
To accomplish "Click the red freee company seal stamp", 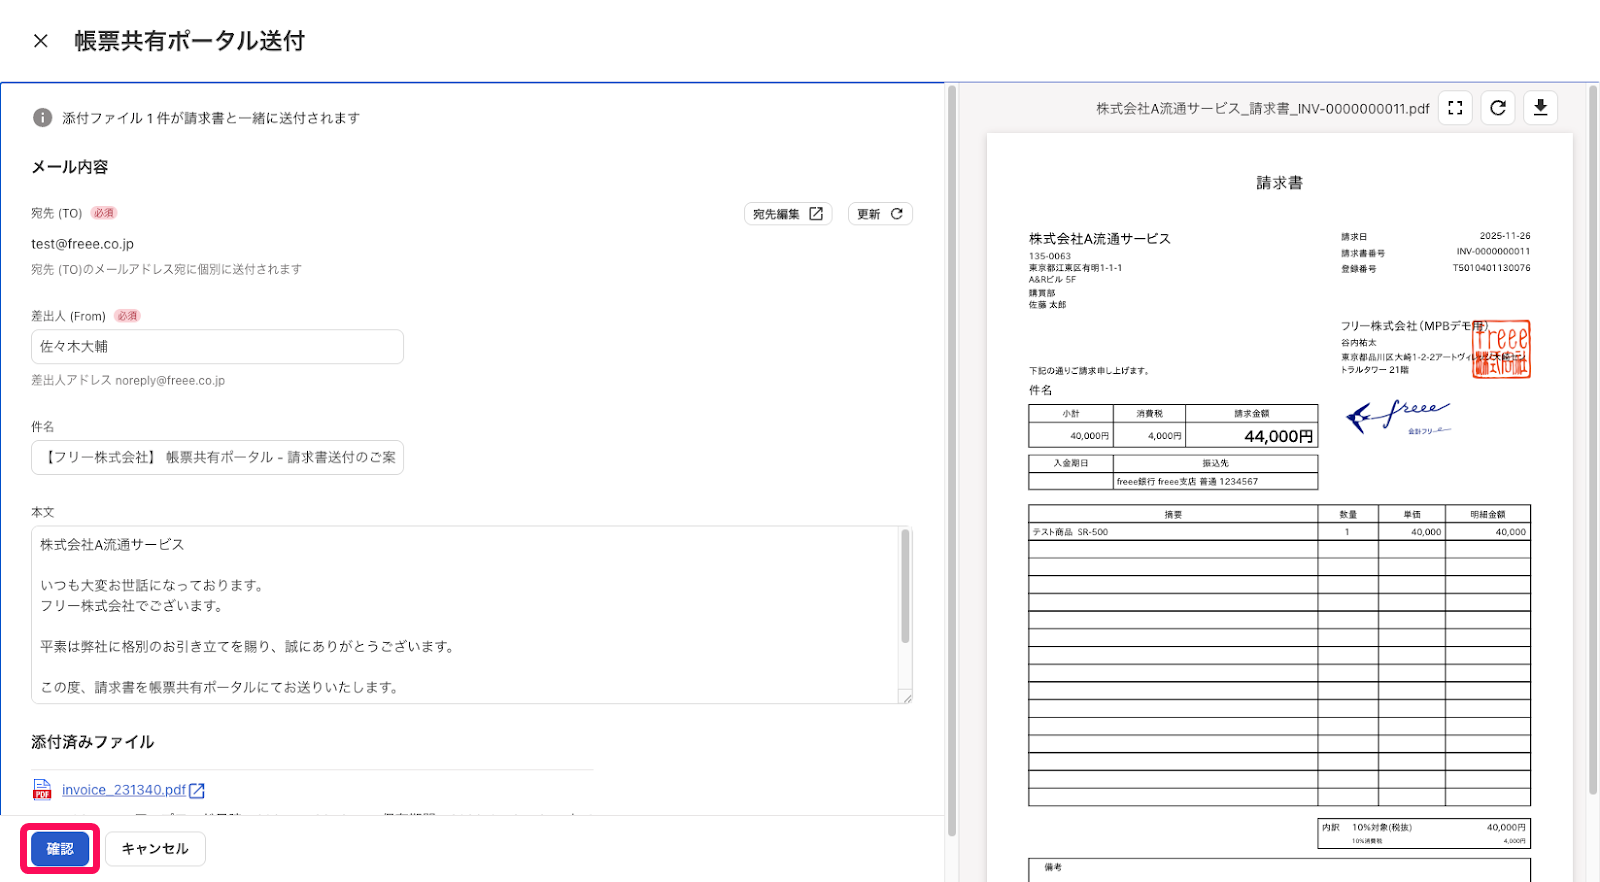I will [1501, 349].
